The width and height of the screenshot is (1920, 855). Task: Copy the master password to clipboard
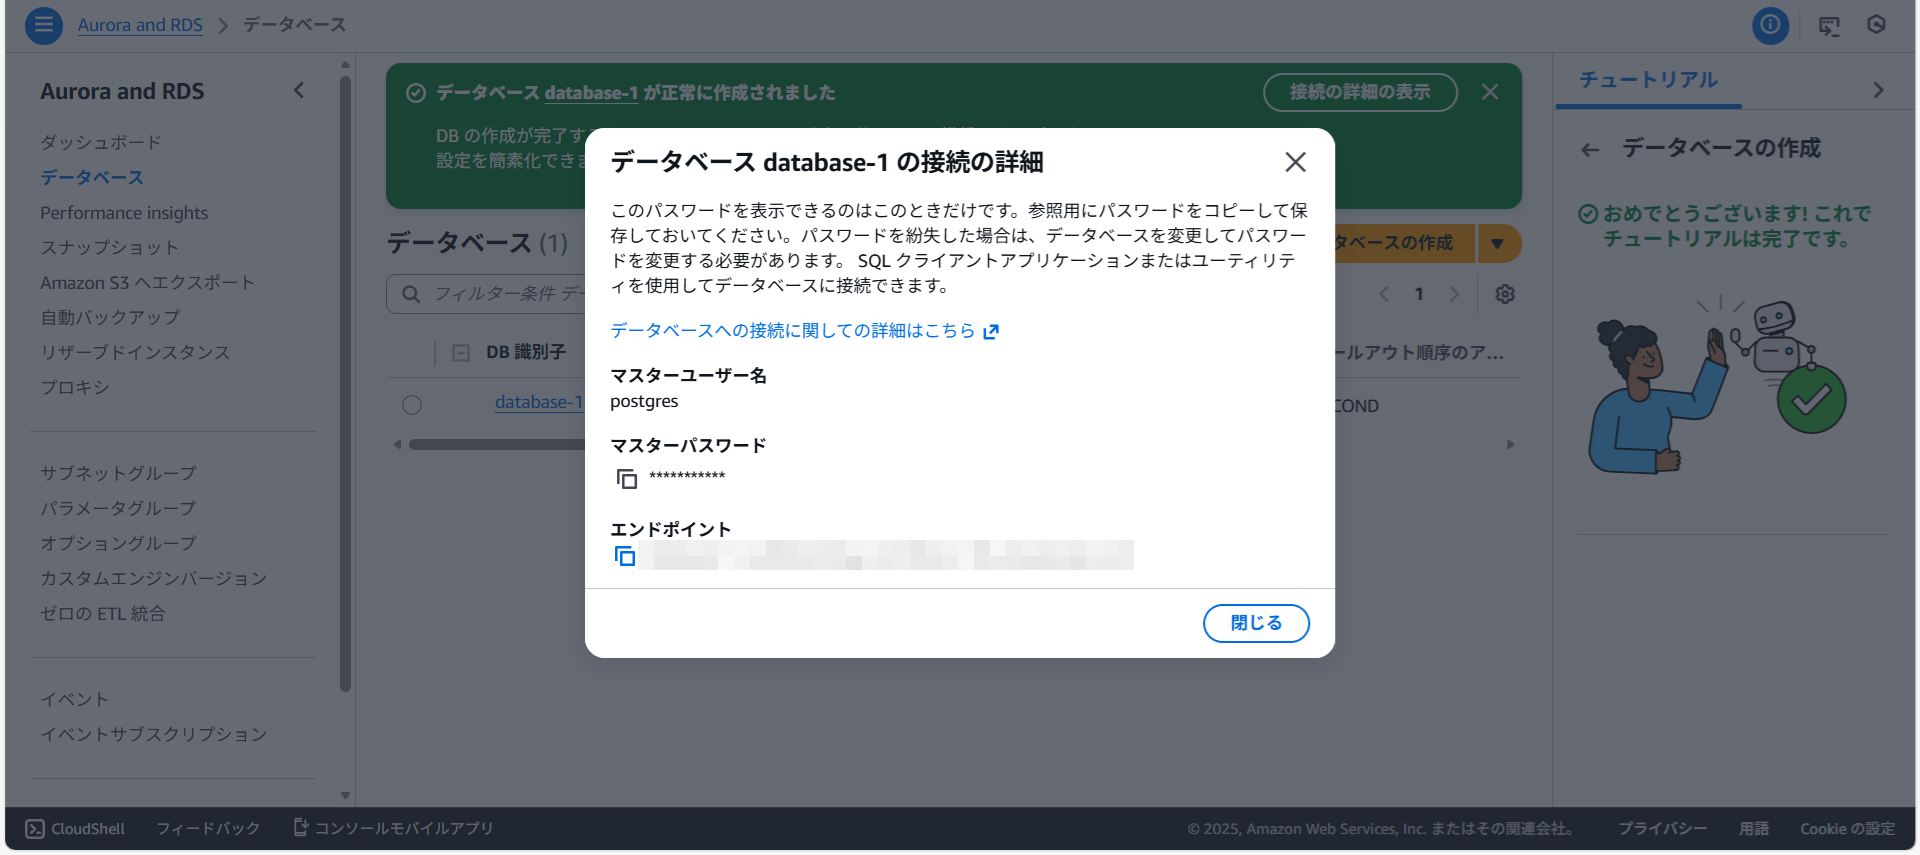pos(626,479)
